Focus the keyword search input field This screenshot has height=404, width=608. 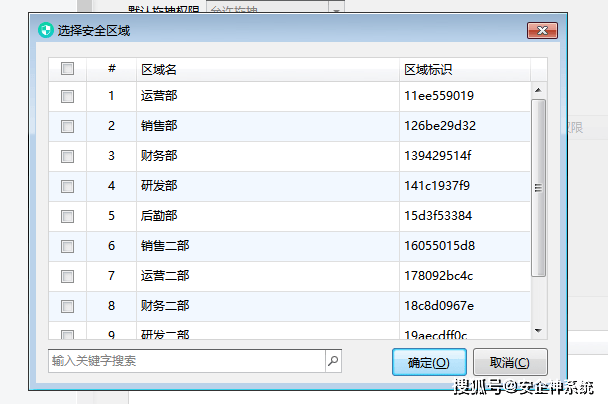(186, 361)
